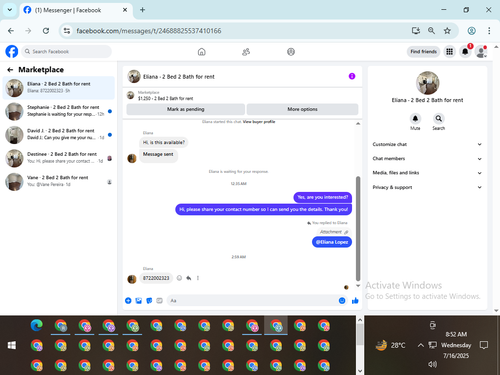Viewport: 500px width, 375px height.
Task: Open the 8:52 AM clock and date
Action: coord(456,345)
